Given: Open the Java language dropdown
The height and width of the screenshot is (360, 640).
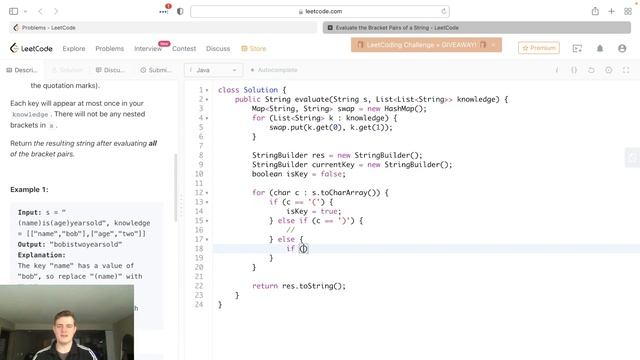Looking at the screenshot, I should tap(213, 70).
